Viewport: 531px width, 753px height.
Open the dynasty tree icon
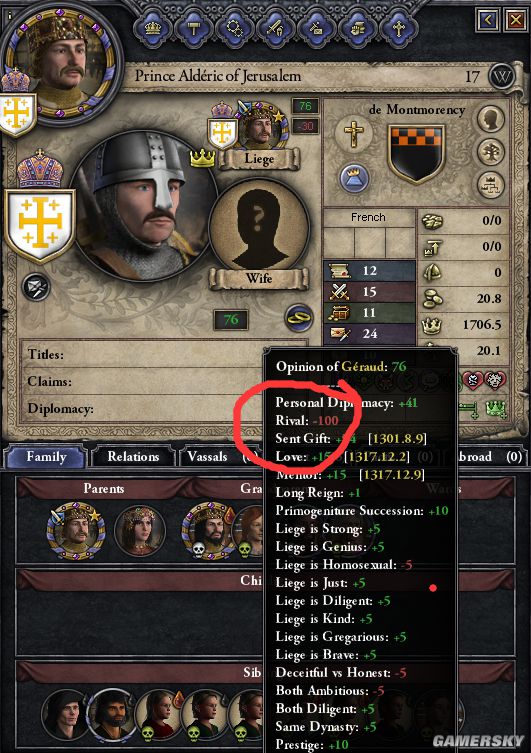point(491,152)
